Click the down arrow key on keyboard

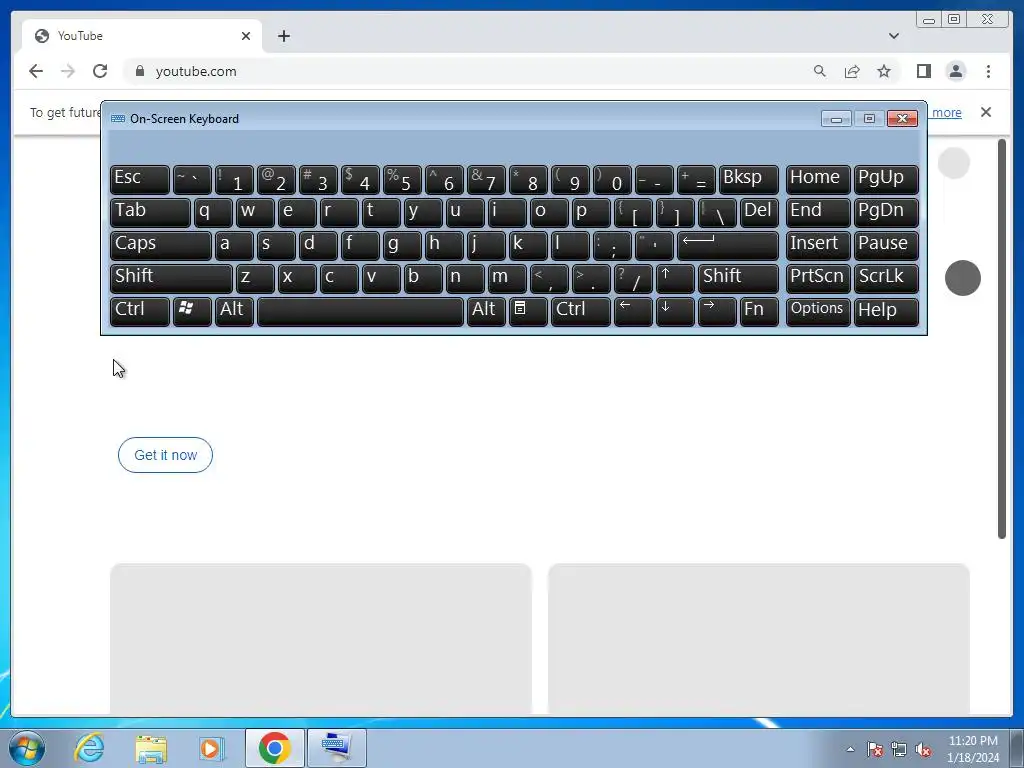tap(675, 311)
